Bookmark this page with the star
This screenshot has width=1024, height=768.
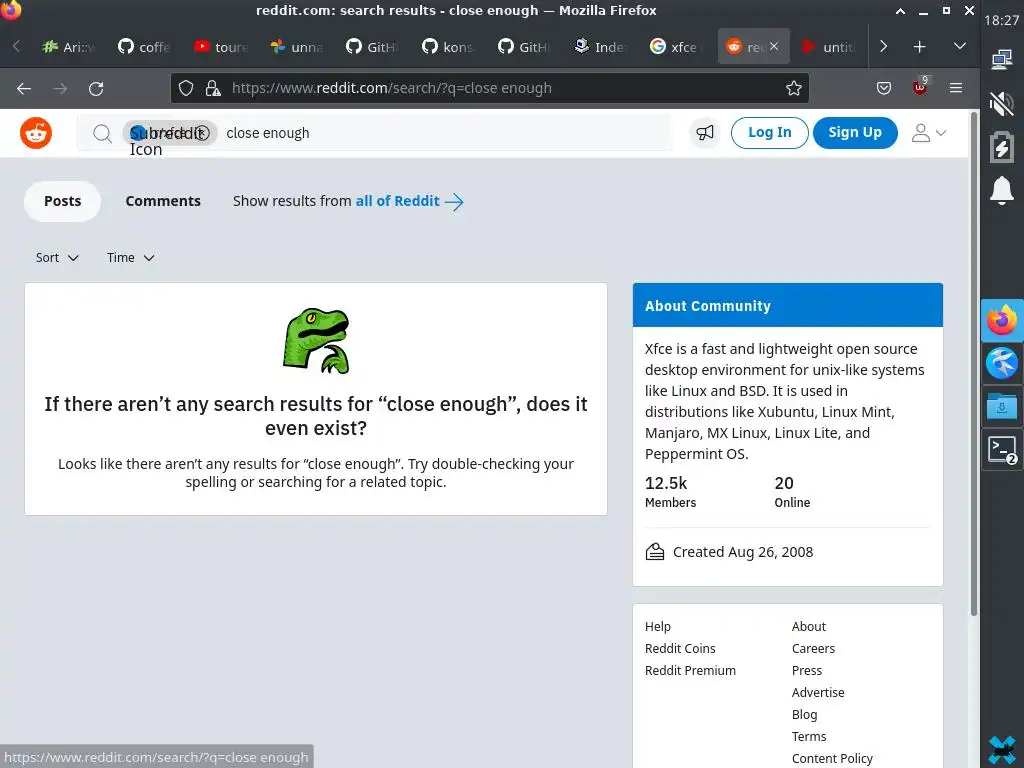[793, 88]
